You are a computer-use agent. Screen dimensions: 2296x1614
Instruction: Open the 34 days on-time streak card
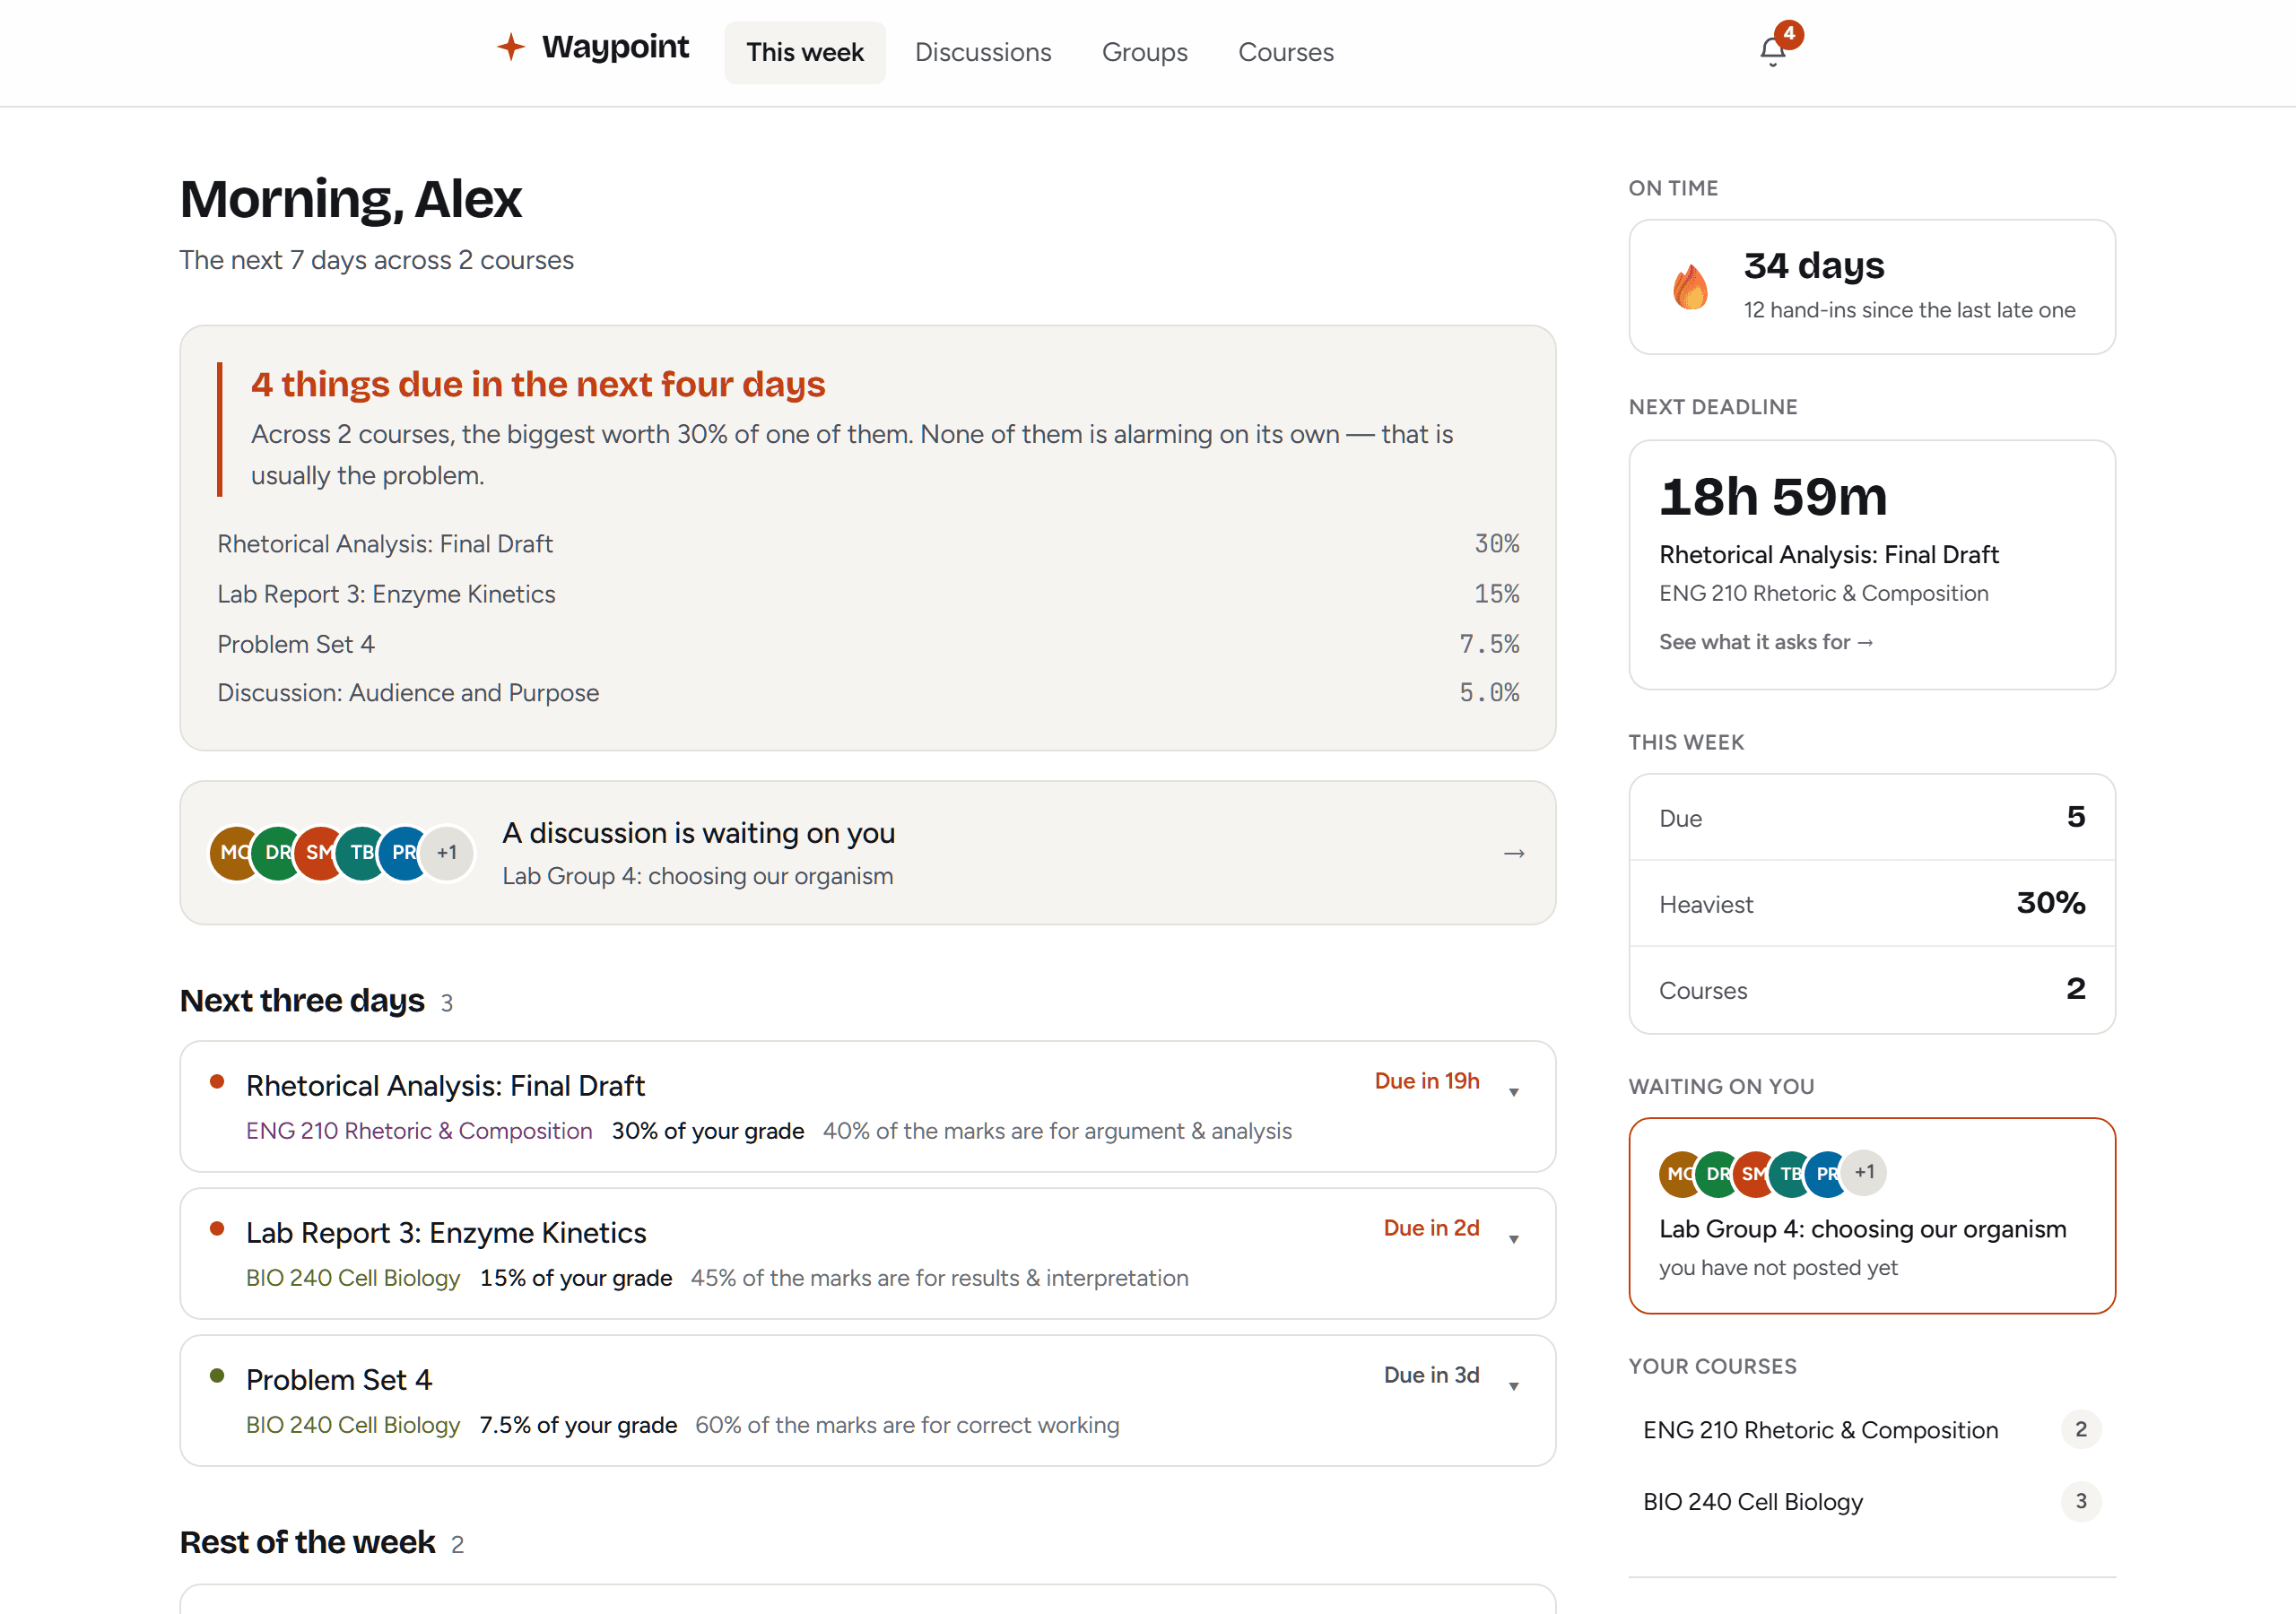pyautogui.click(x=1871, y=287)
